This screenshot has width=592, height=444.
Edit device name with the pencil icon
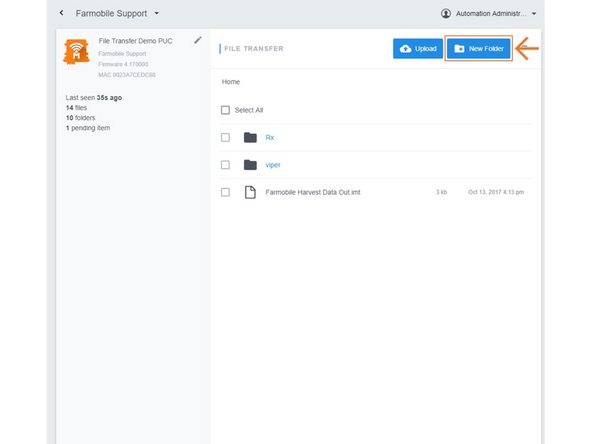198,40
